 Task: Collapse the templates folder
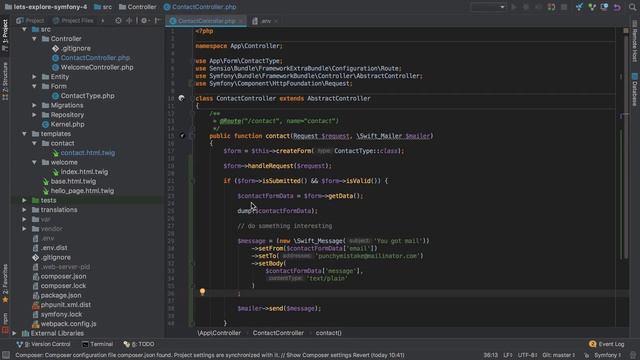click(x=24, y=134)
